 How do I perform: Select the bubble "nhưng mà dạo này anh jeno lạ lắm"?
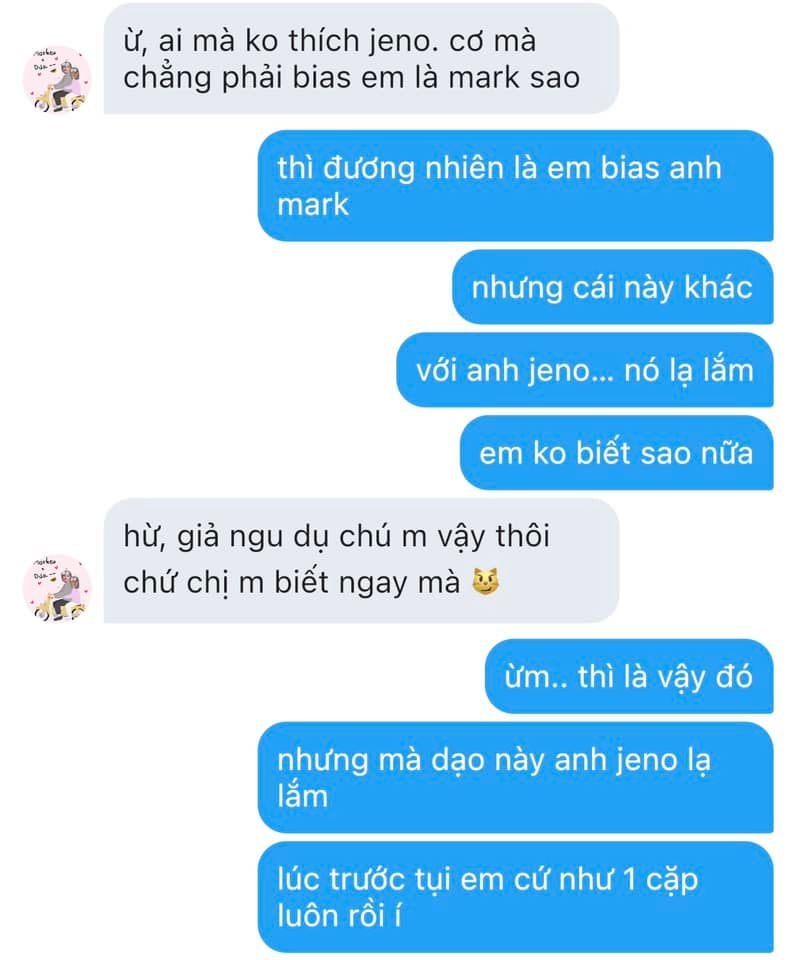coord(516,778)
